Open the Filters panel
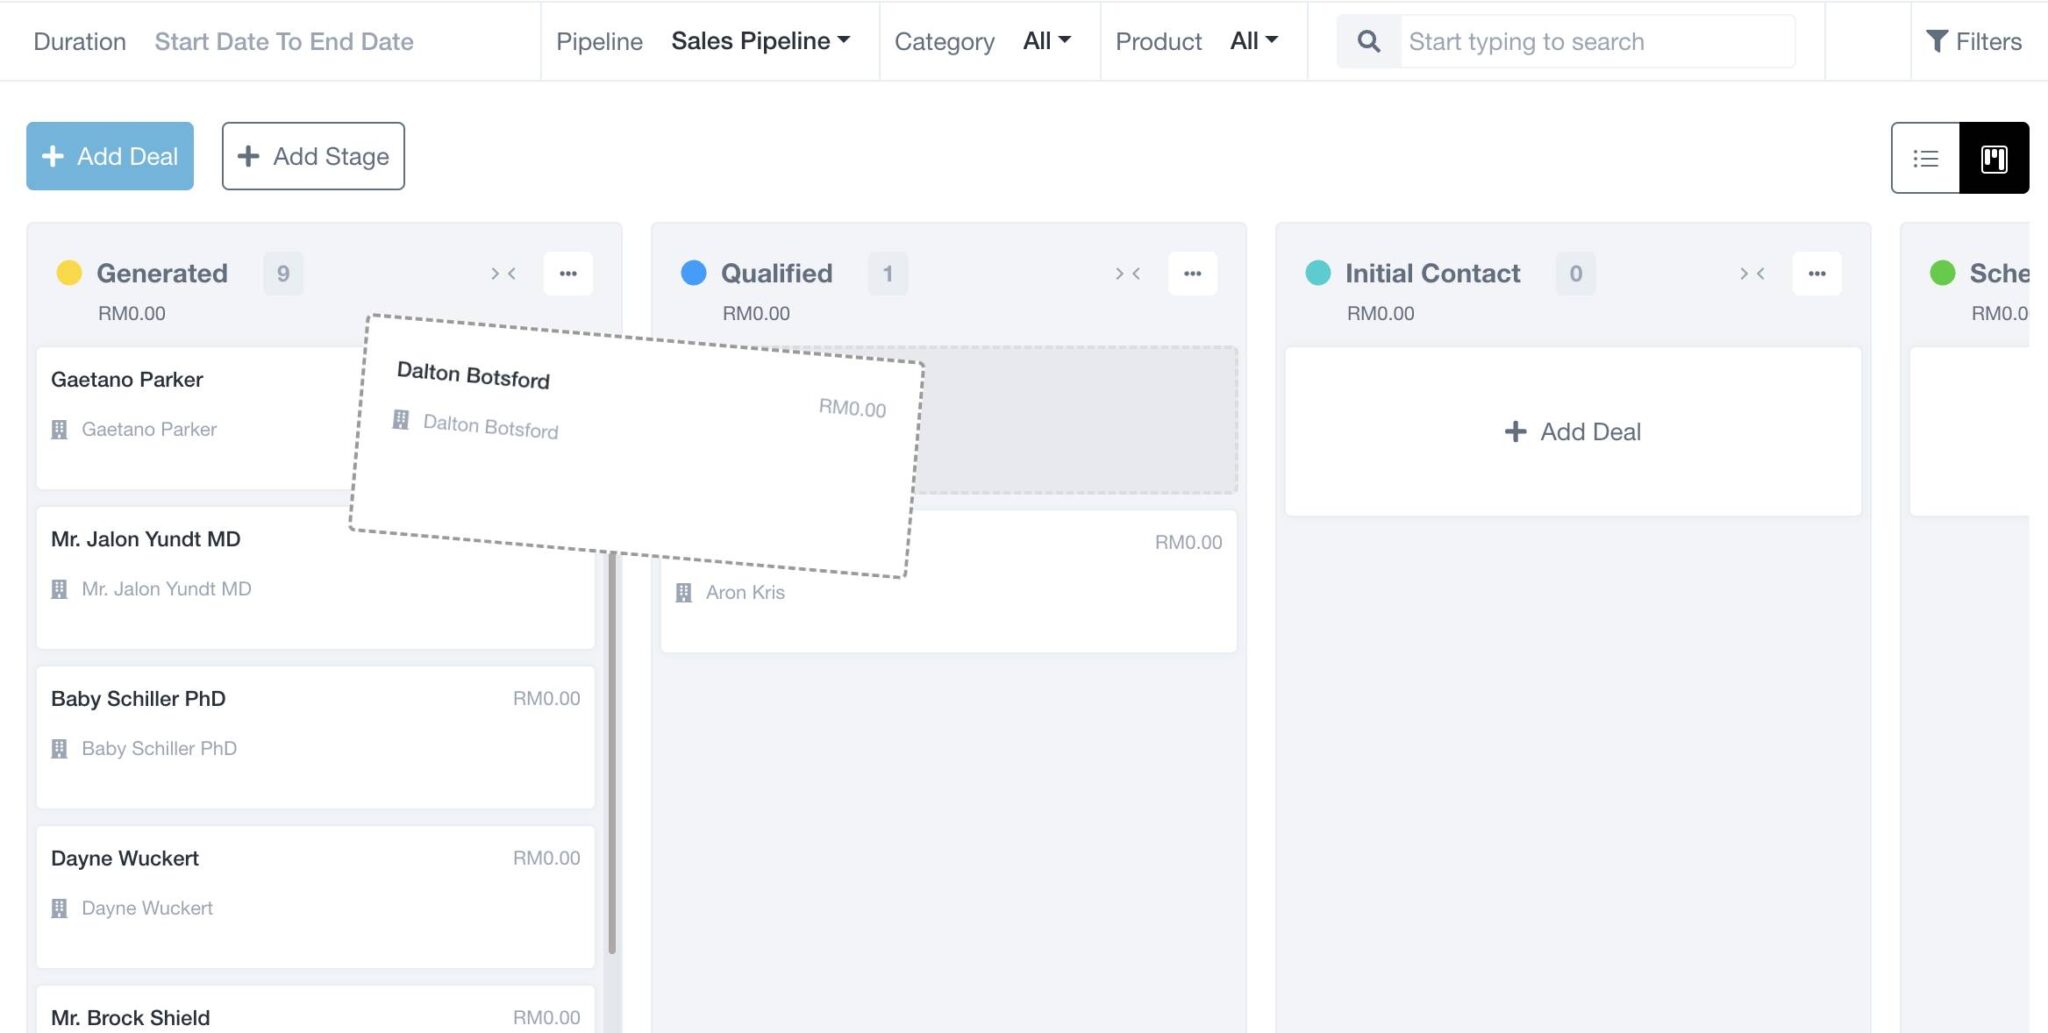The height and width of the screenshot is (1033, 2048). tap(1973, 41)
